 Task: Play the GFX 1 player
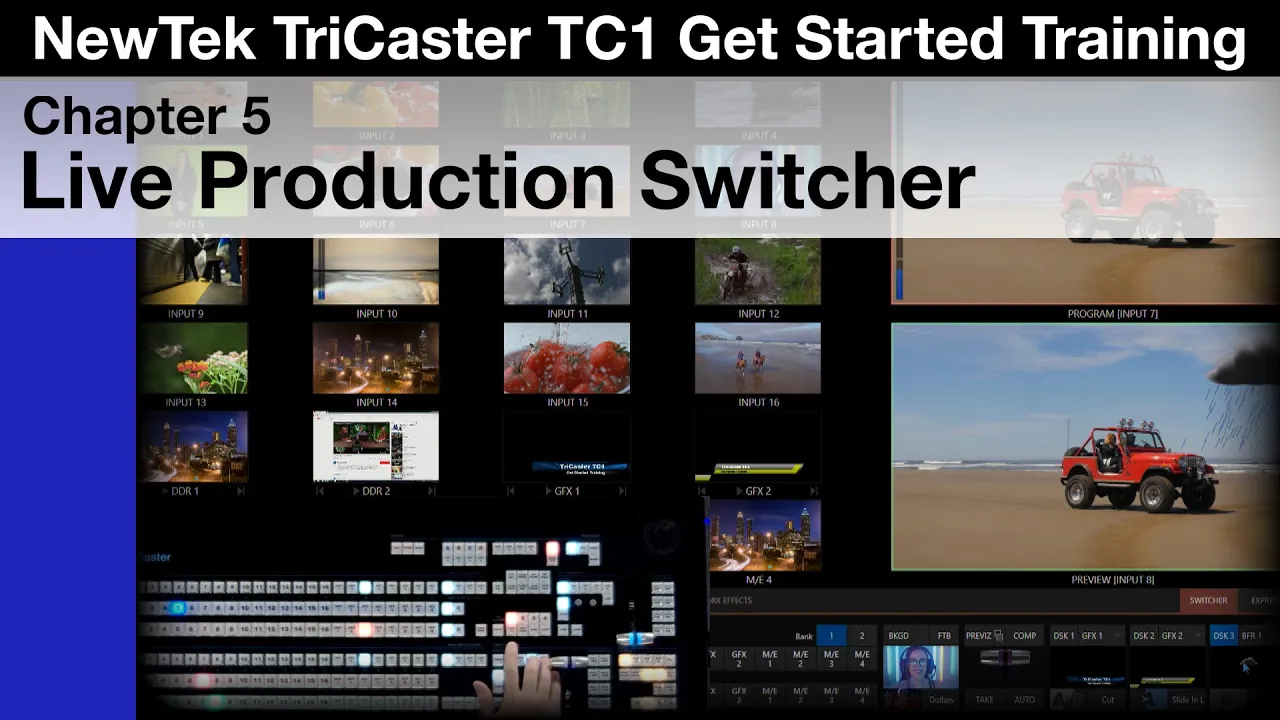click(x=547, y=491)
